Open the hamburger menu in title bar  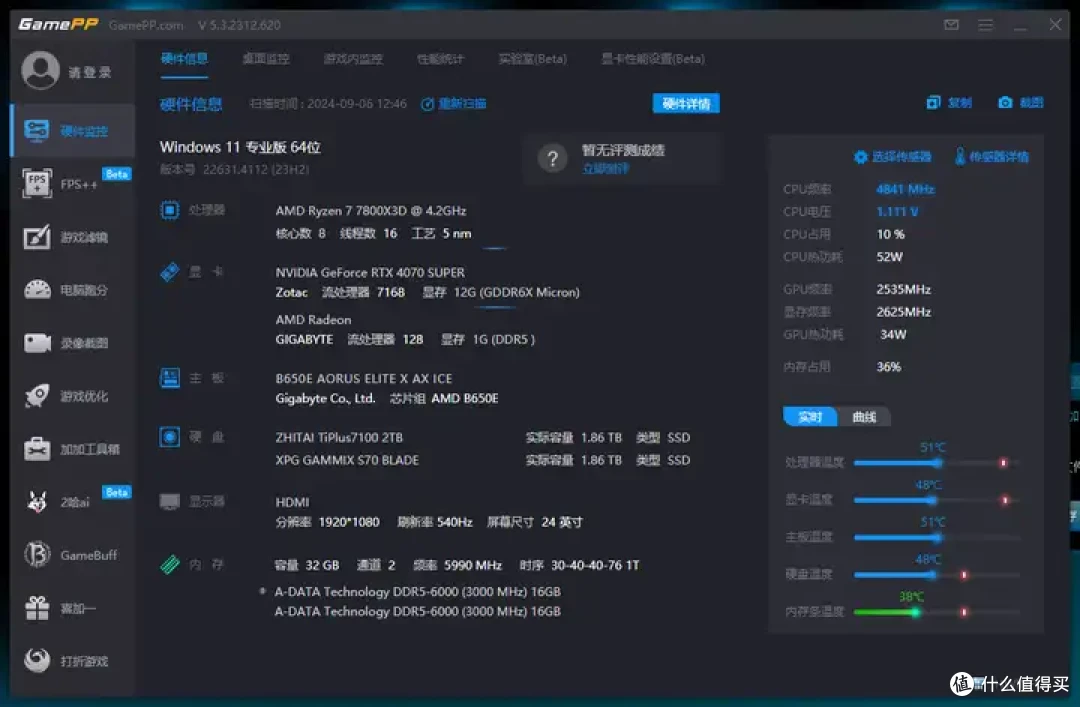[x=986, y=25]
